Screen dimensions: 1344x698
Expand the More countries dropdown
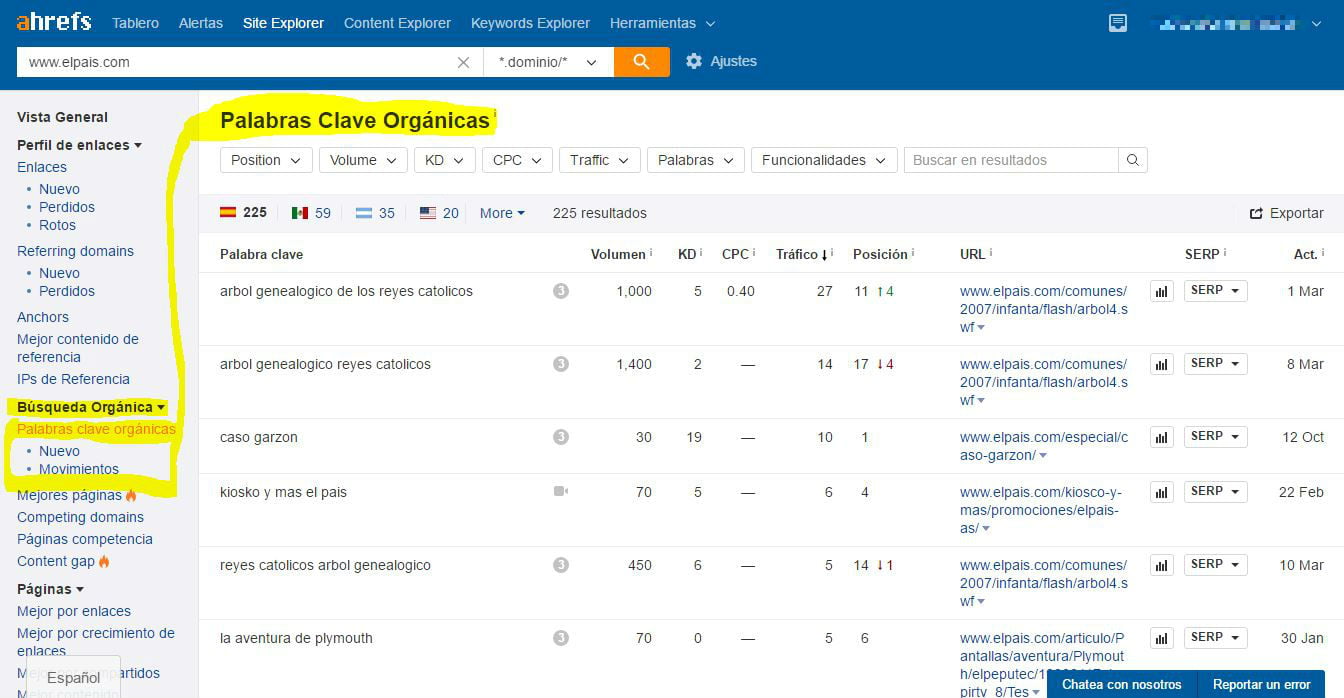tap(502, 213)
